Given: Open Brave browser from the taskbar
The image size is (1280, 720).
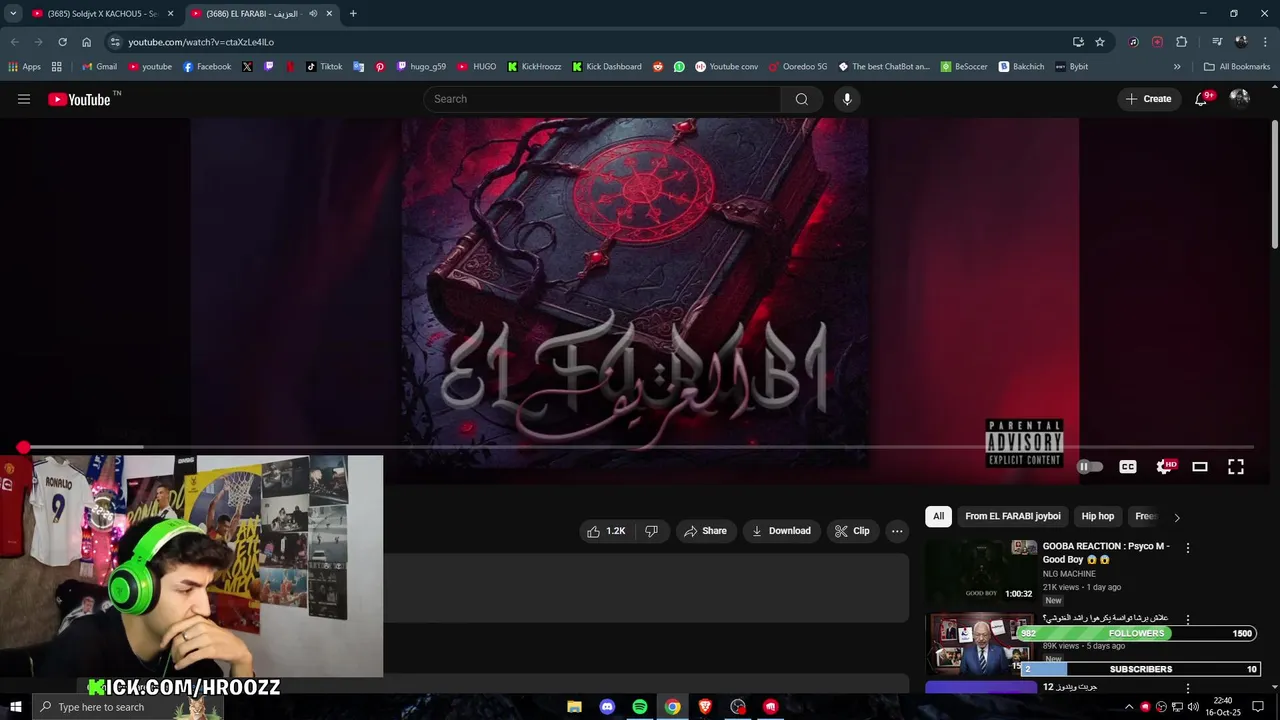Looking at the screenshot, I should [x=705, y=707].
